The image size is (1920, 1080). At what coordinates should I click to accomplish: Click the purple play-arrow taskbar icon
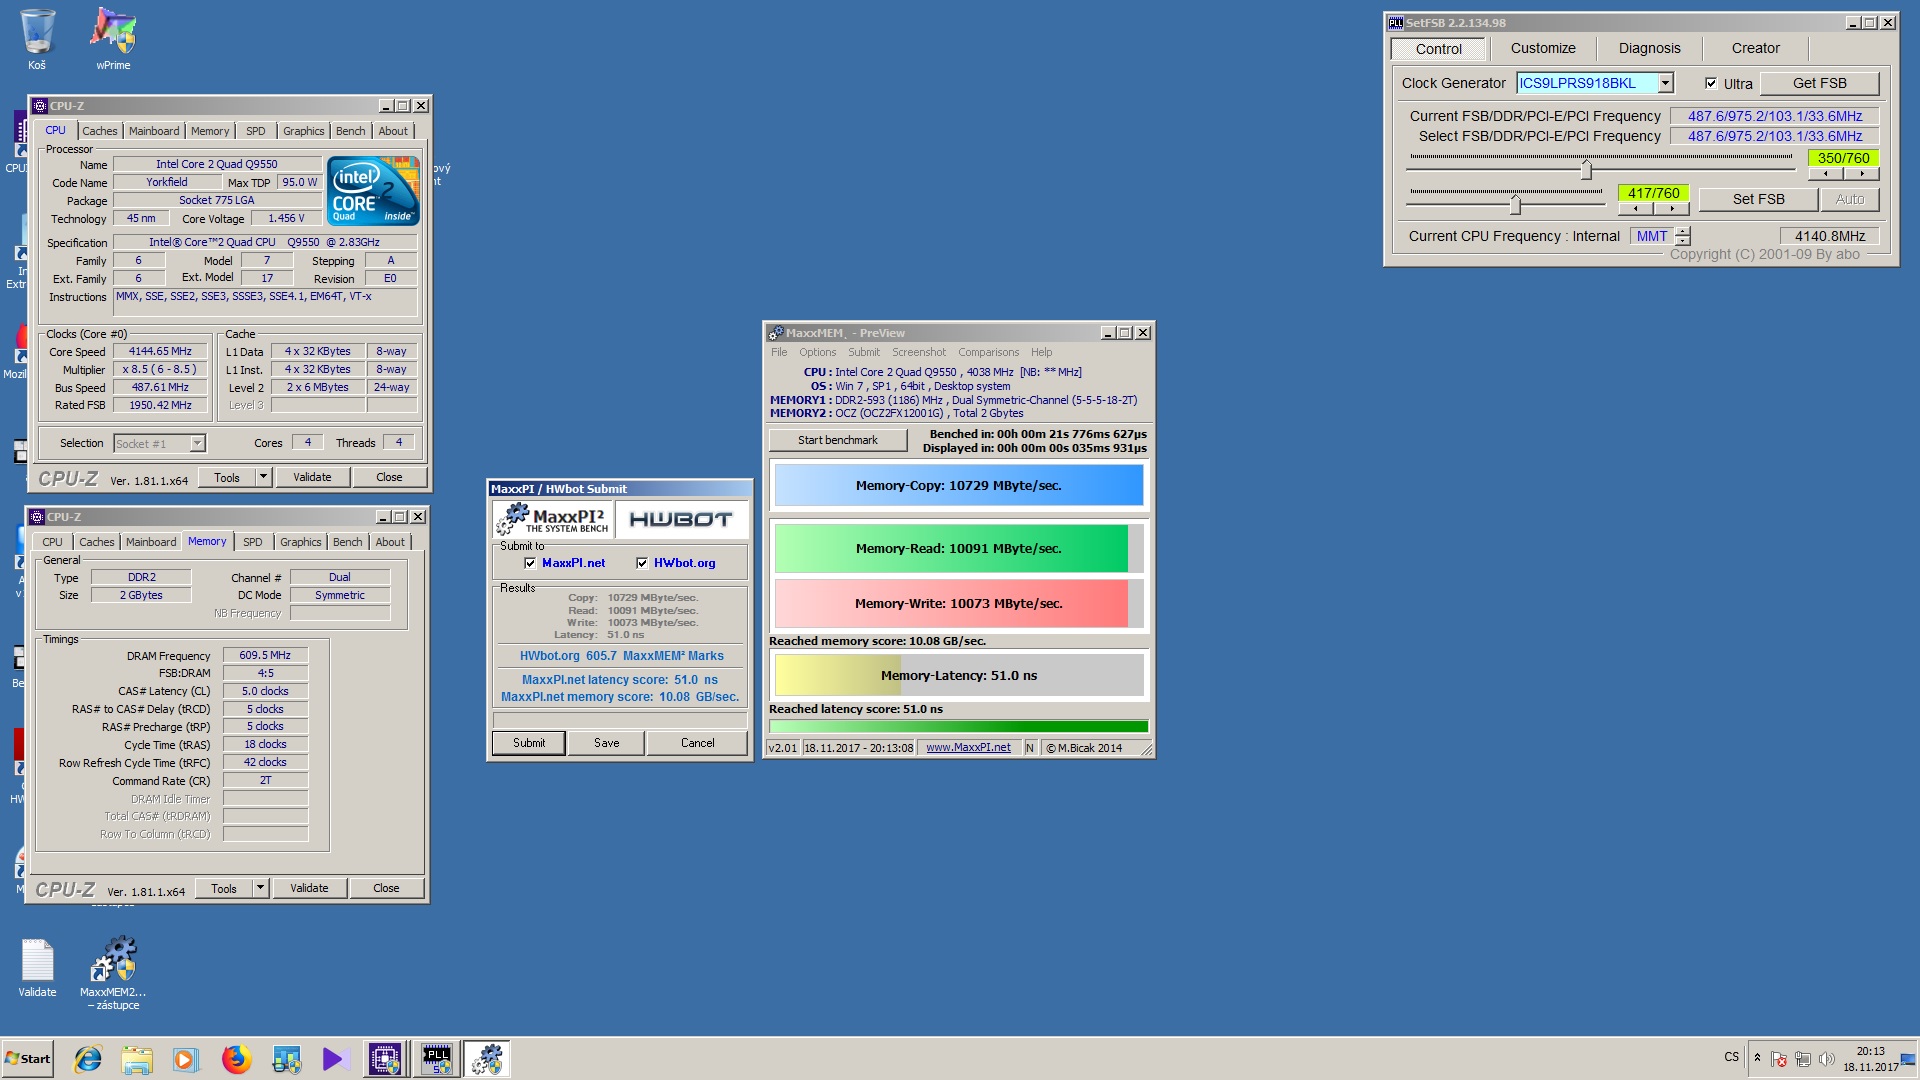pyautogui.click(x=334, y=1059)
